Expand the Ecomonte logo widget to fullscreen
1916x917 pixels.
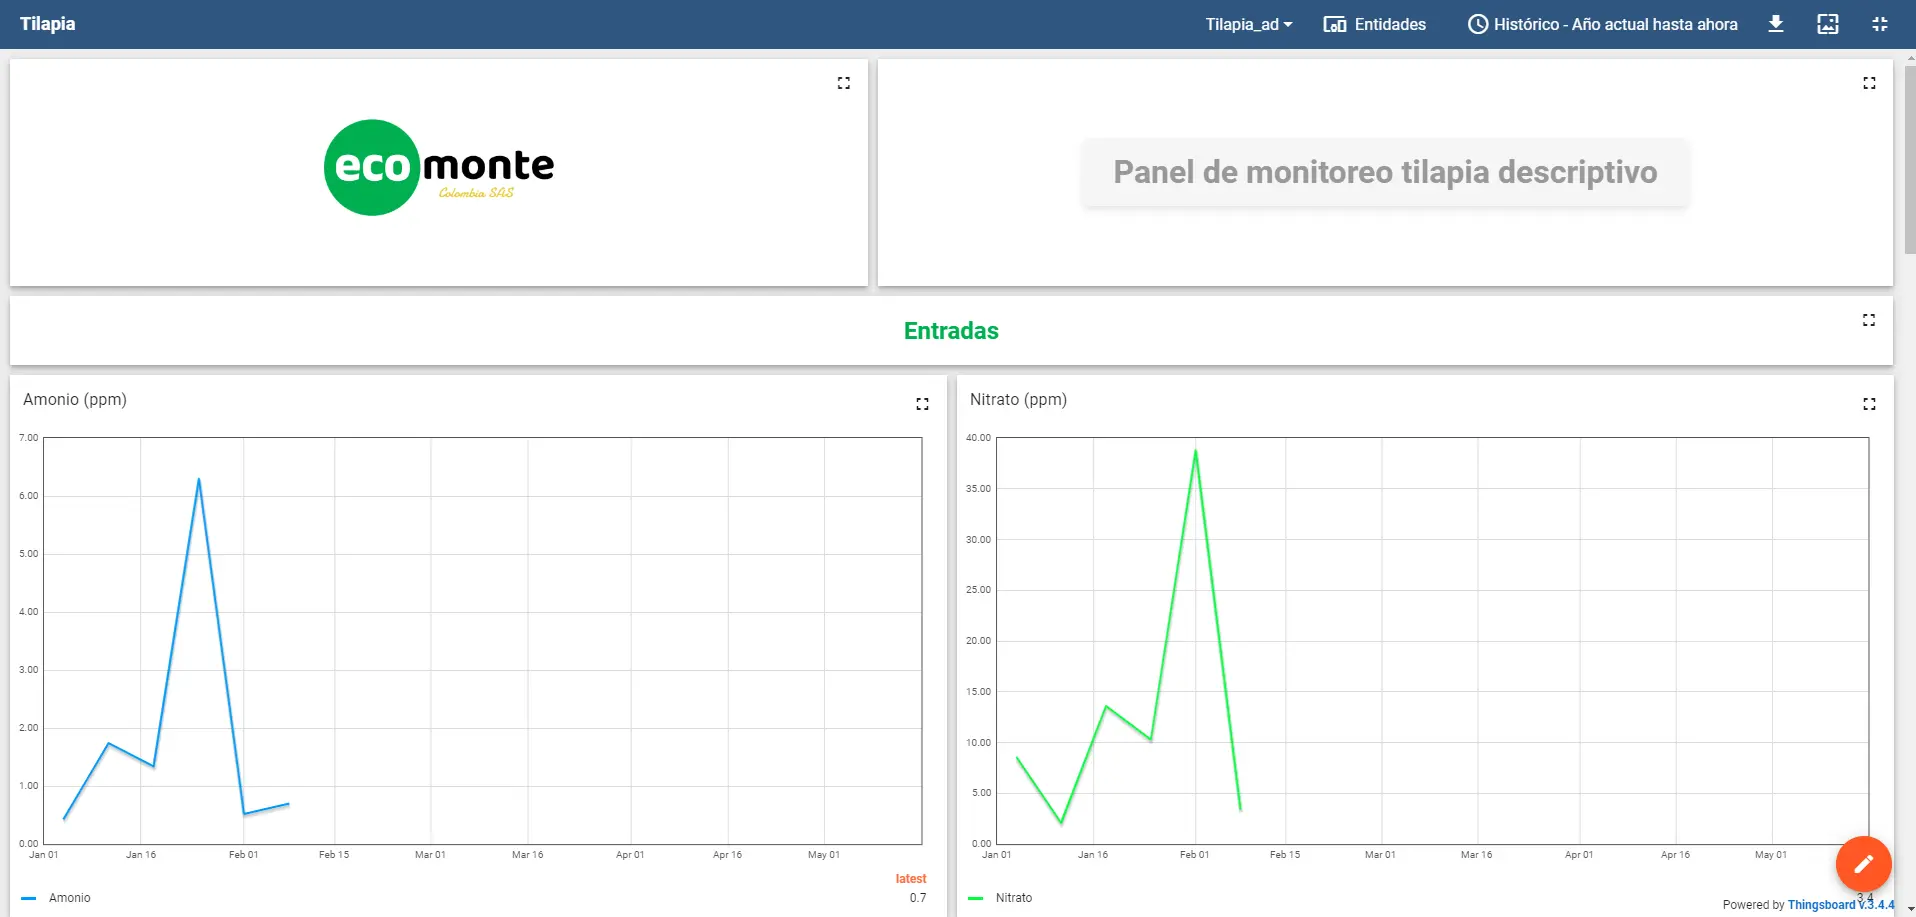844,83
